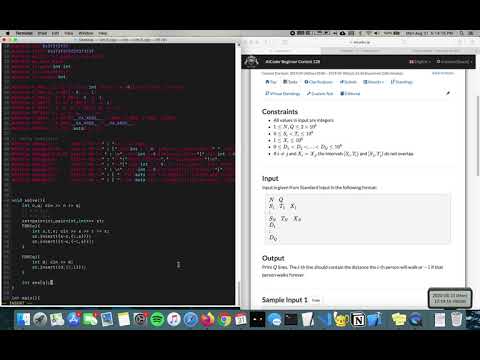480x360 pixels.
Task: Open Calendar from the Dock
Action: click(241, 319)
